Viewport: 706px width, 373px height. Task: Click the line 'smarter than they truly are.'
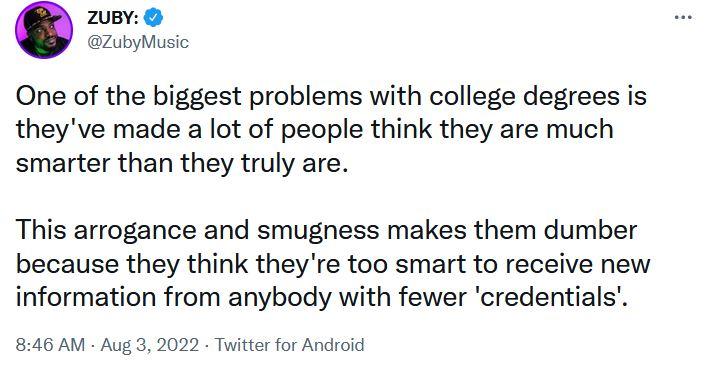[182, 164]
